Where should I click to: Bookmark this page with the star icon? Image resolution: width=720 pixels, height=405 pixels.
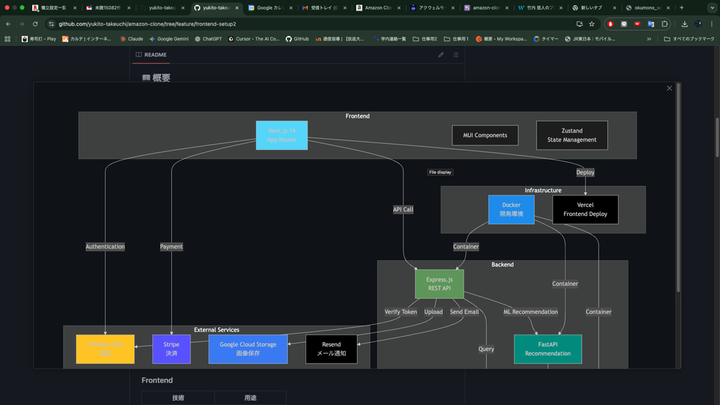(594, 23)
